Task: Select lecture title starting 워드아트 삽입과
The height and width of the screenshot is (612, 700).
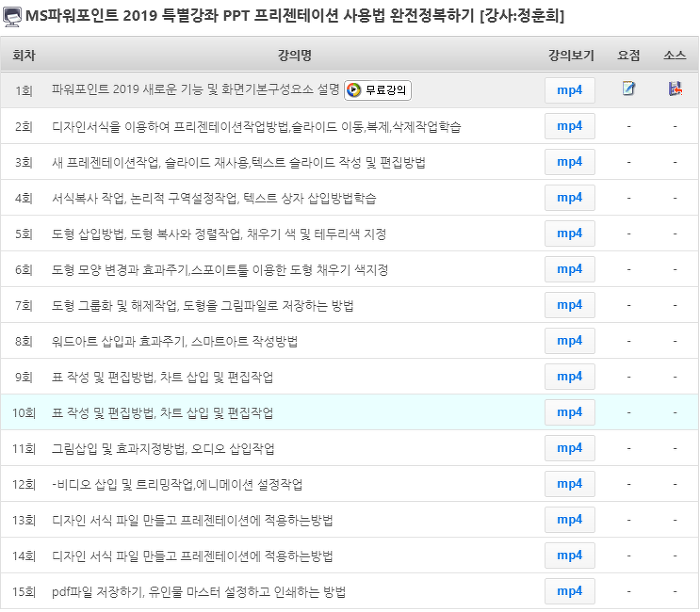Action: pyautogui.click(x=175, y=341)
